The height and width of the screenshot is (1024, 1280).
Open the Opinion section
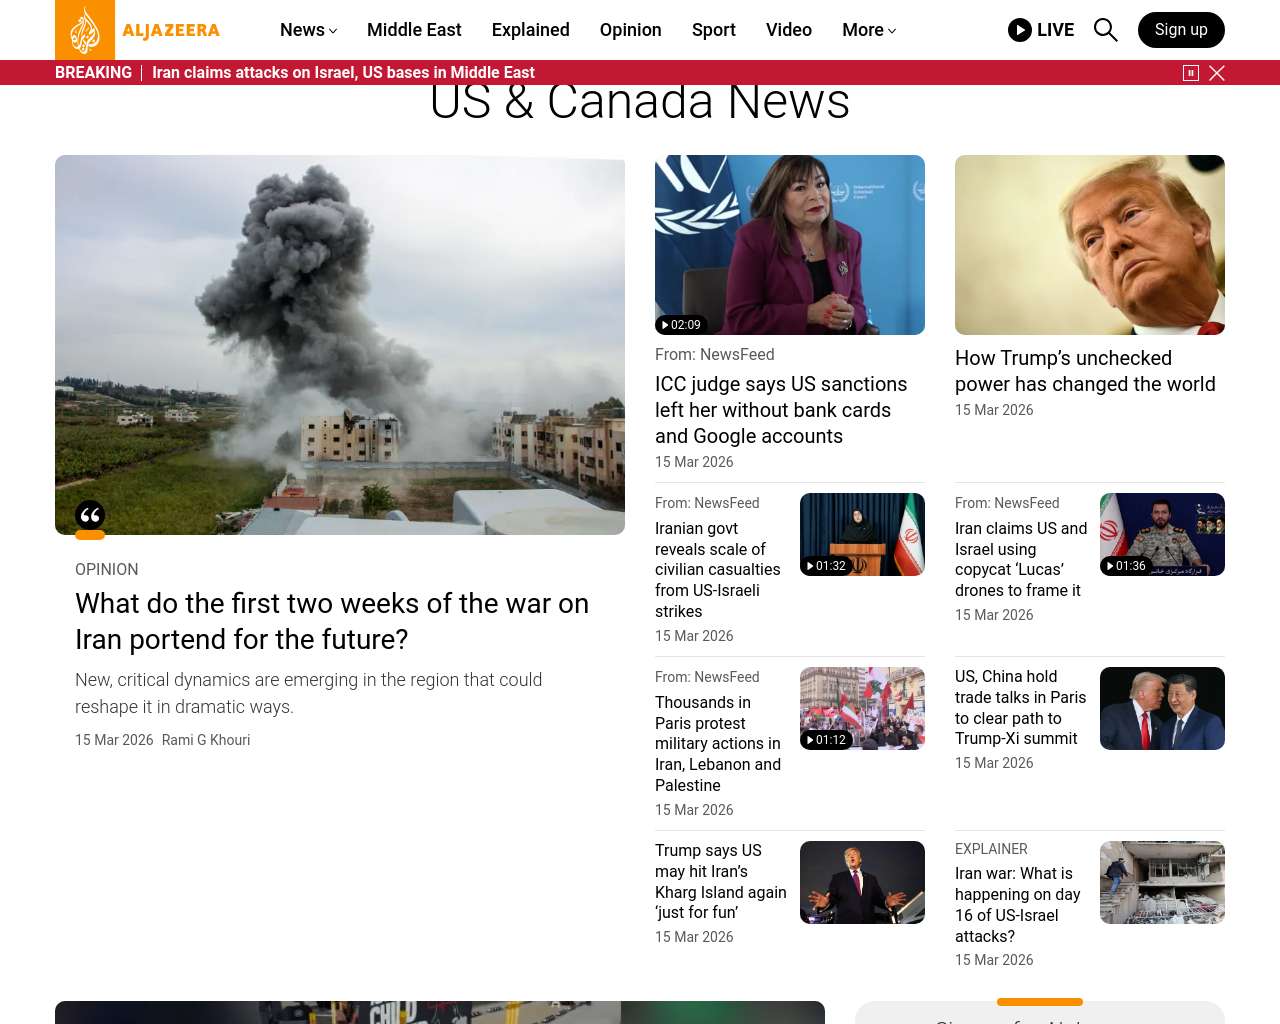631,30
